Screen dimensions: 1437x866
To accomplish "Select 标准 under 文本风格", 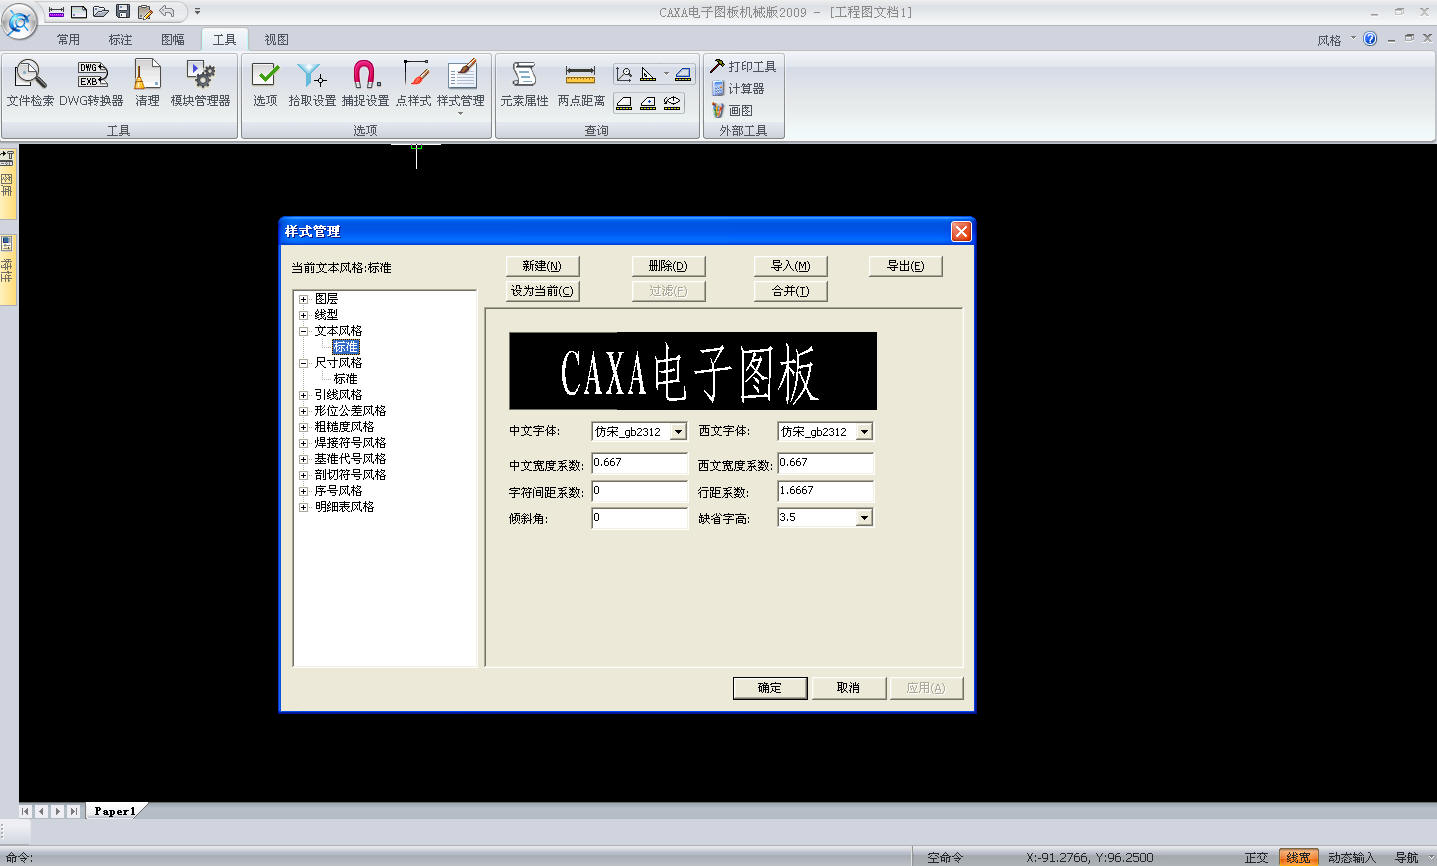I will 346,347.
